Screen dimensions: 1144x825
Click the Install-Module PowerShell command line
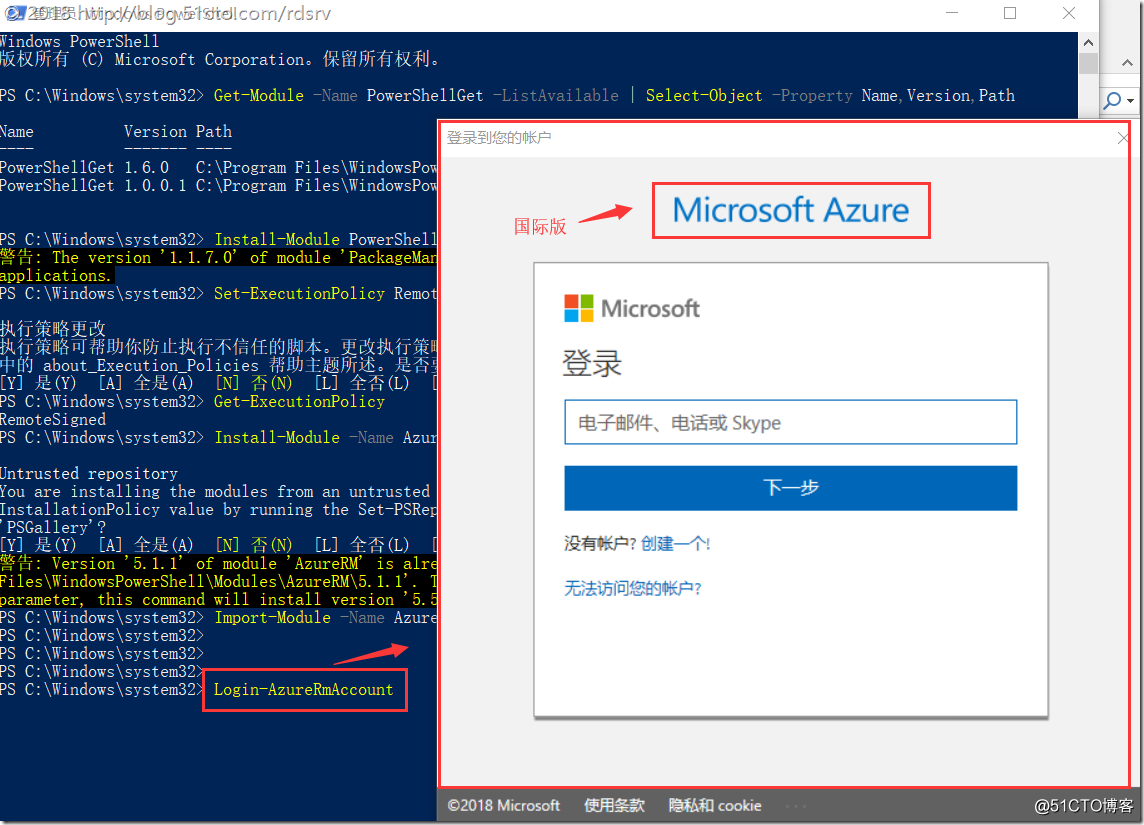click(x=325, y=239)
